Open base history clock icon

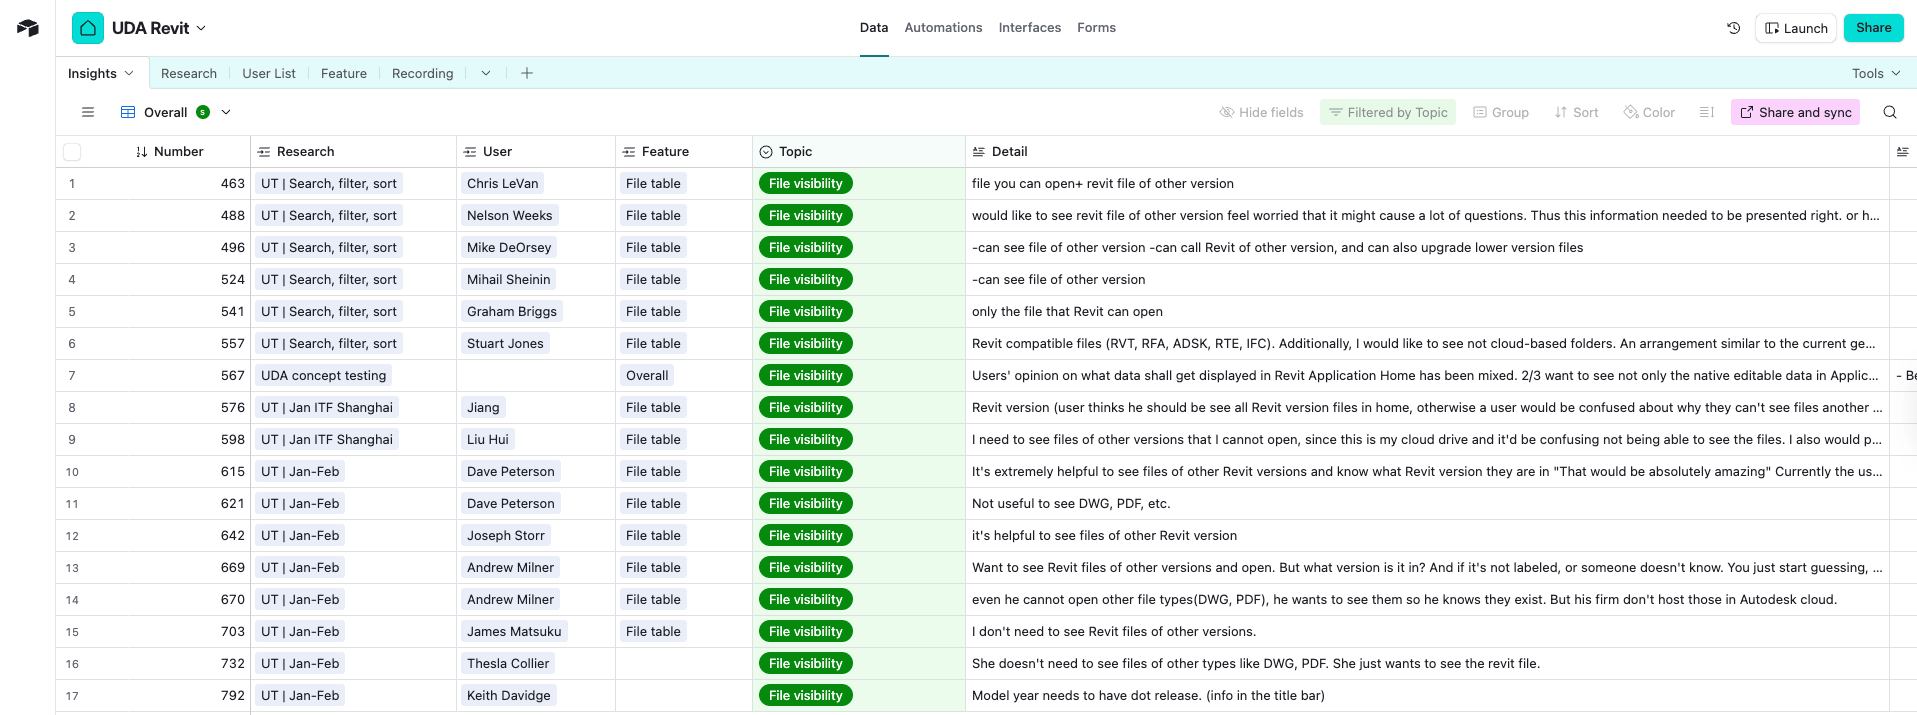1734,28
